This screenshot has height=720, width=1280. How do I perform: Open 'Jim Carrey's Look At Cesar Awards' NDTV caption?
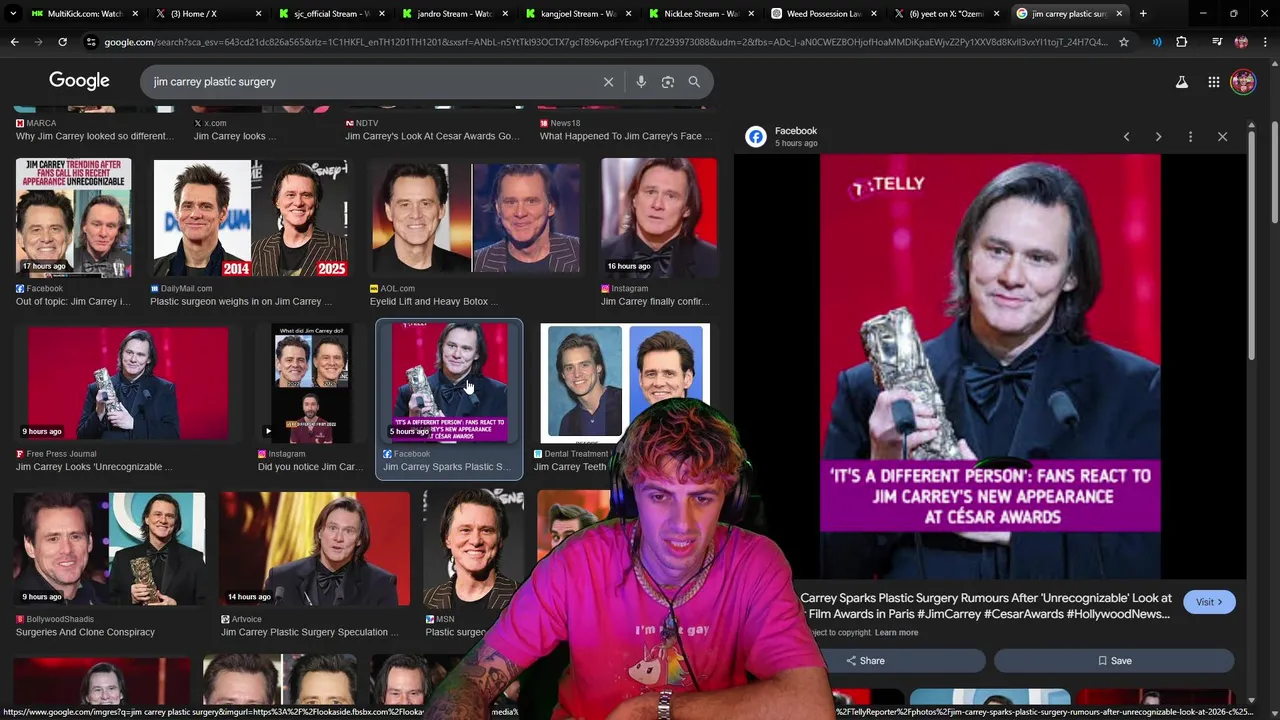pyautogui.click(x=432, y=136)
